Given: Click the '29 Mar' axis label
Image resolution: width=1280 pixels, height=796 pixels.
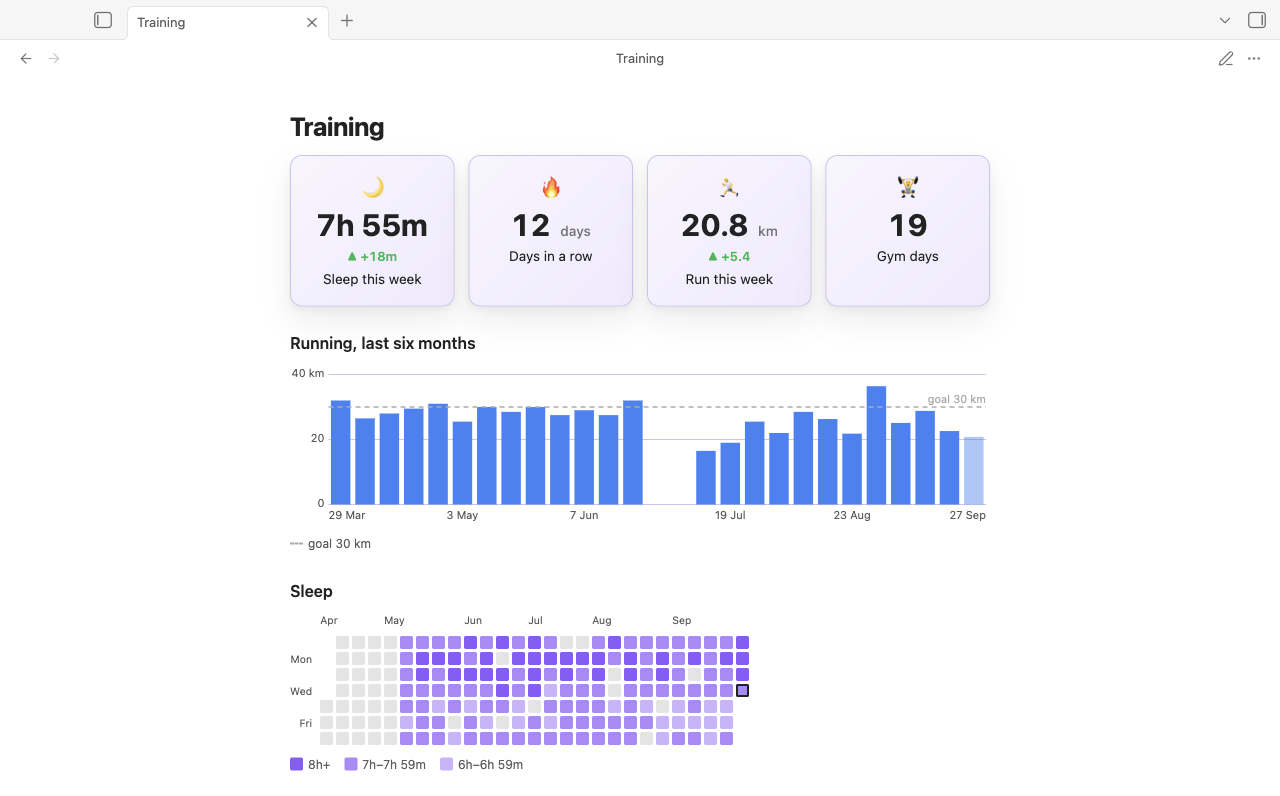Looking at the screenshot, I should [x=347, y=515].
